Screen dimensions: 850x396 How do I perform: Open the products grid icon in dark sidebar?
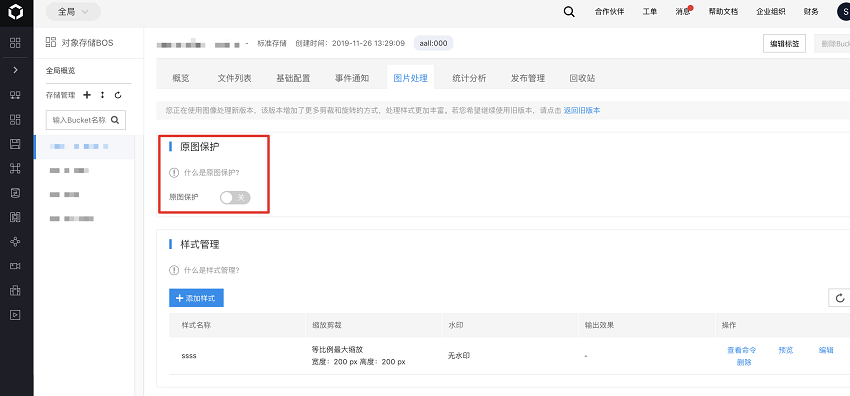tap(15, 43)
